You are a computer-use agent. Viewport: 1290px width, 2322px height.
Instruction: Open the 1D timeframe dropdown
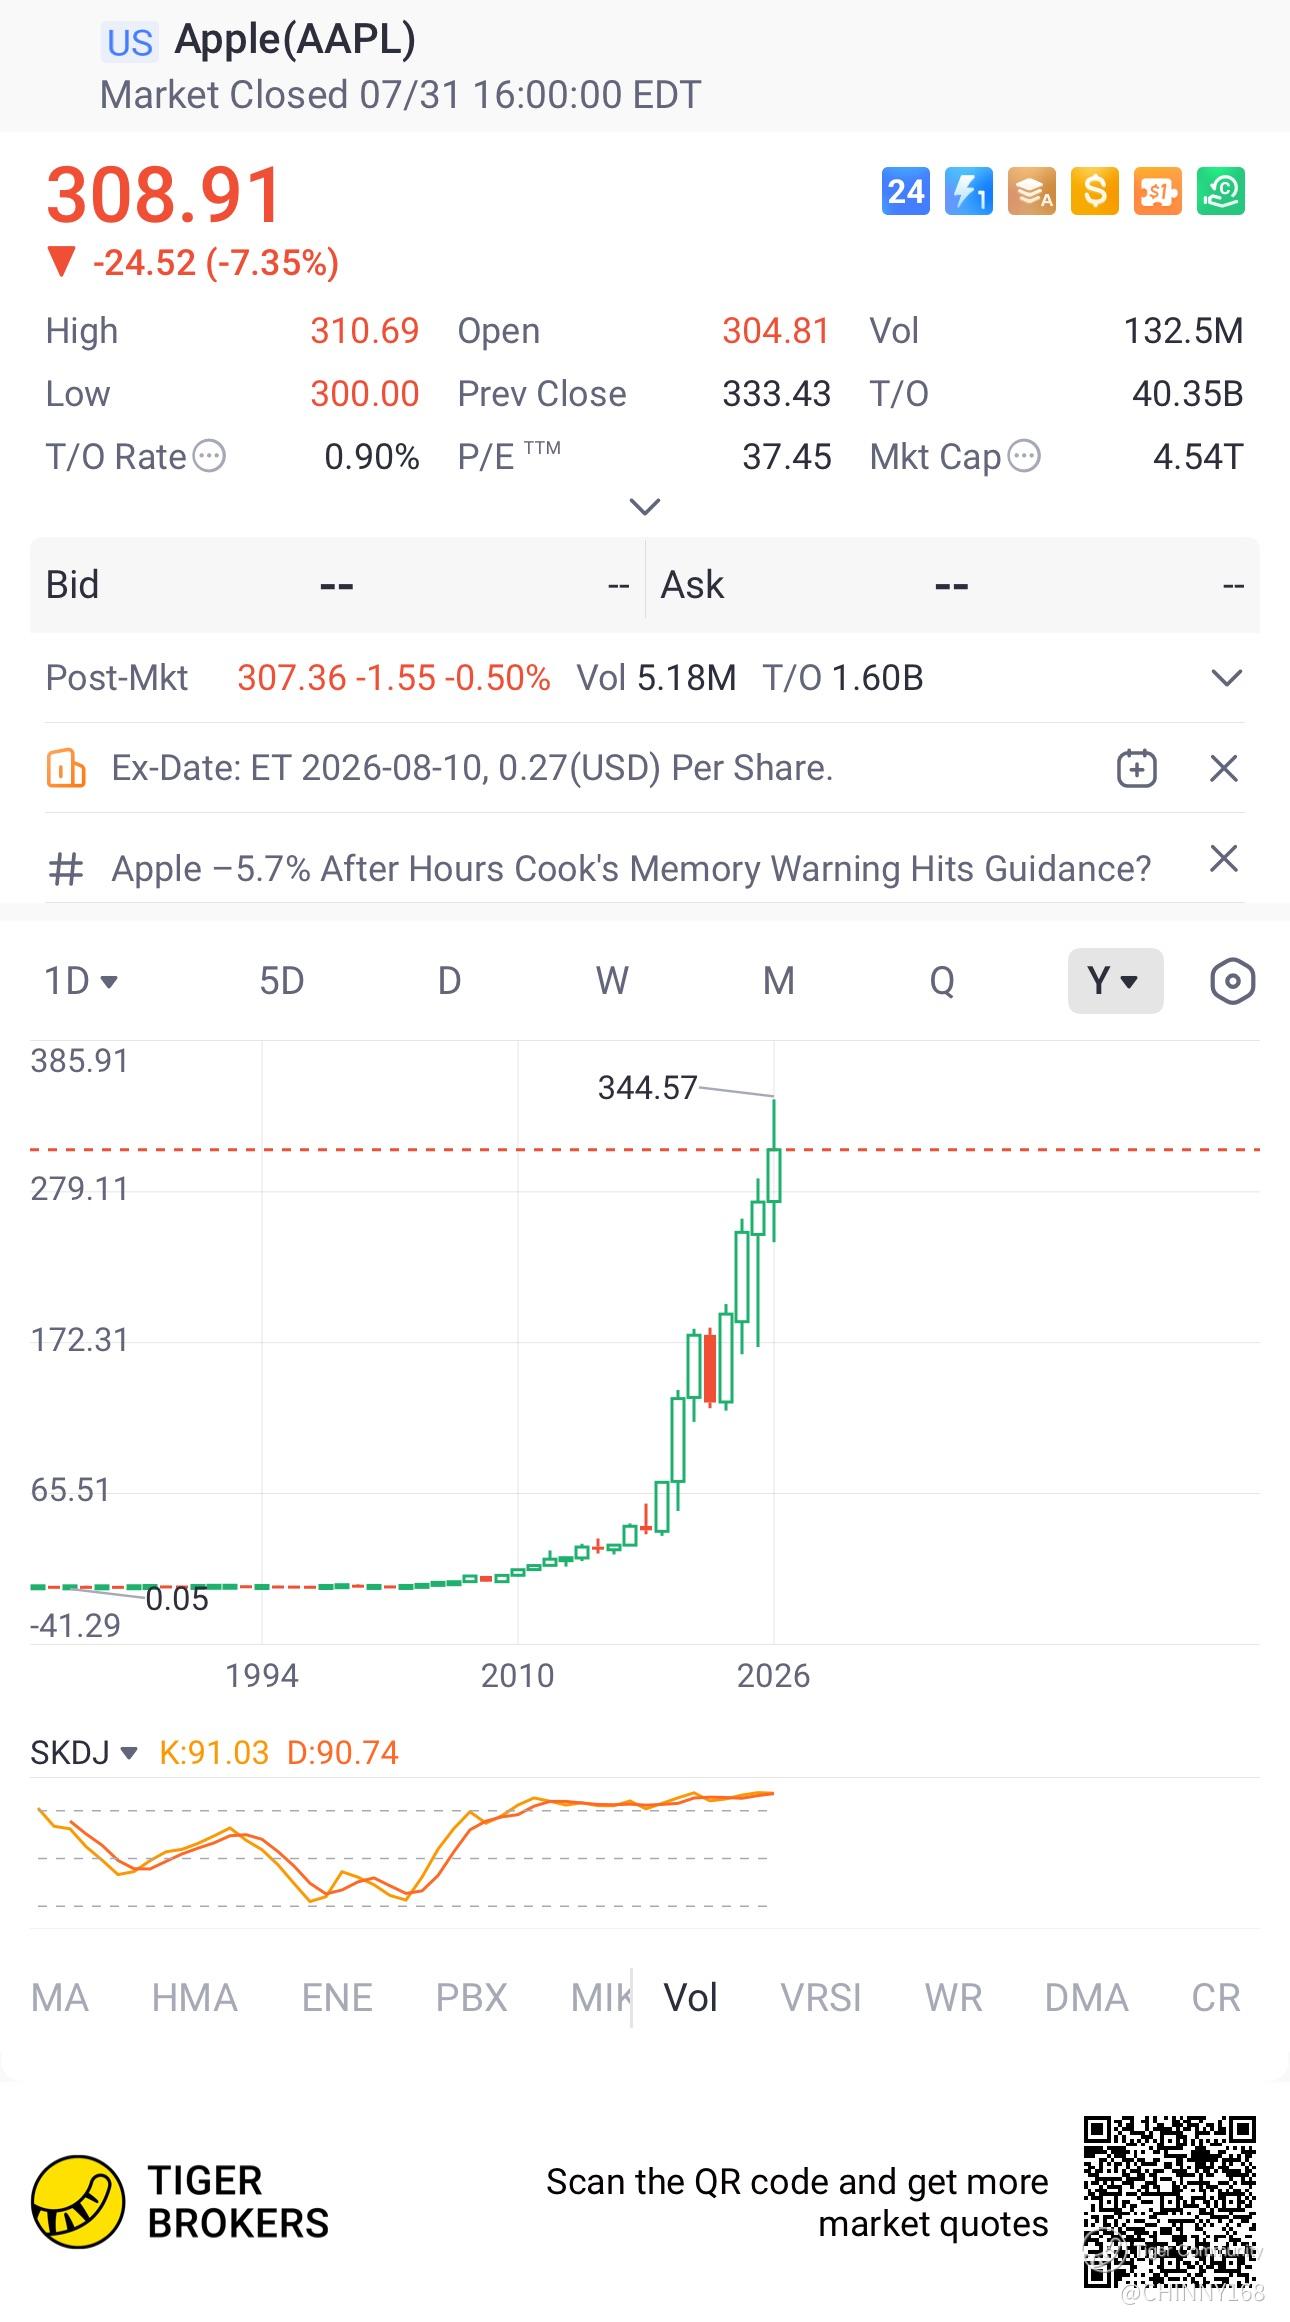tap(81, 981)
